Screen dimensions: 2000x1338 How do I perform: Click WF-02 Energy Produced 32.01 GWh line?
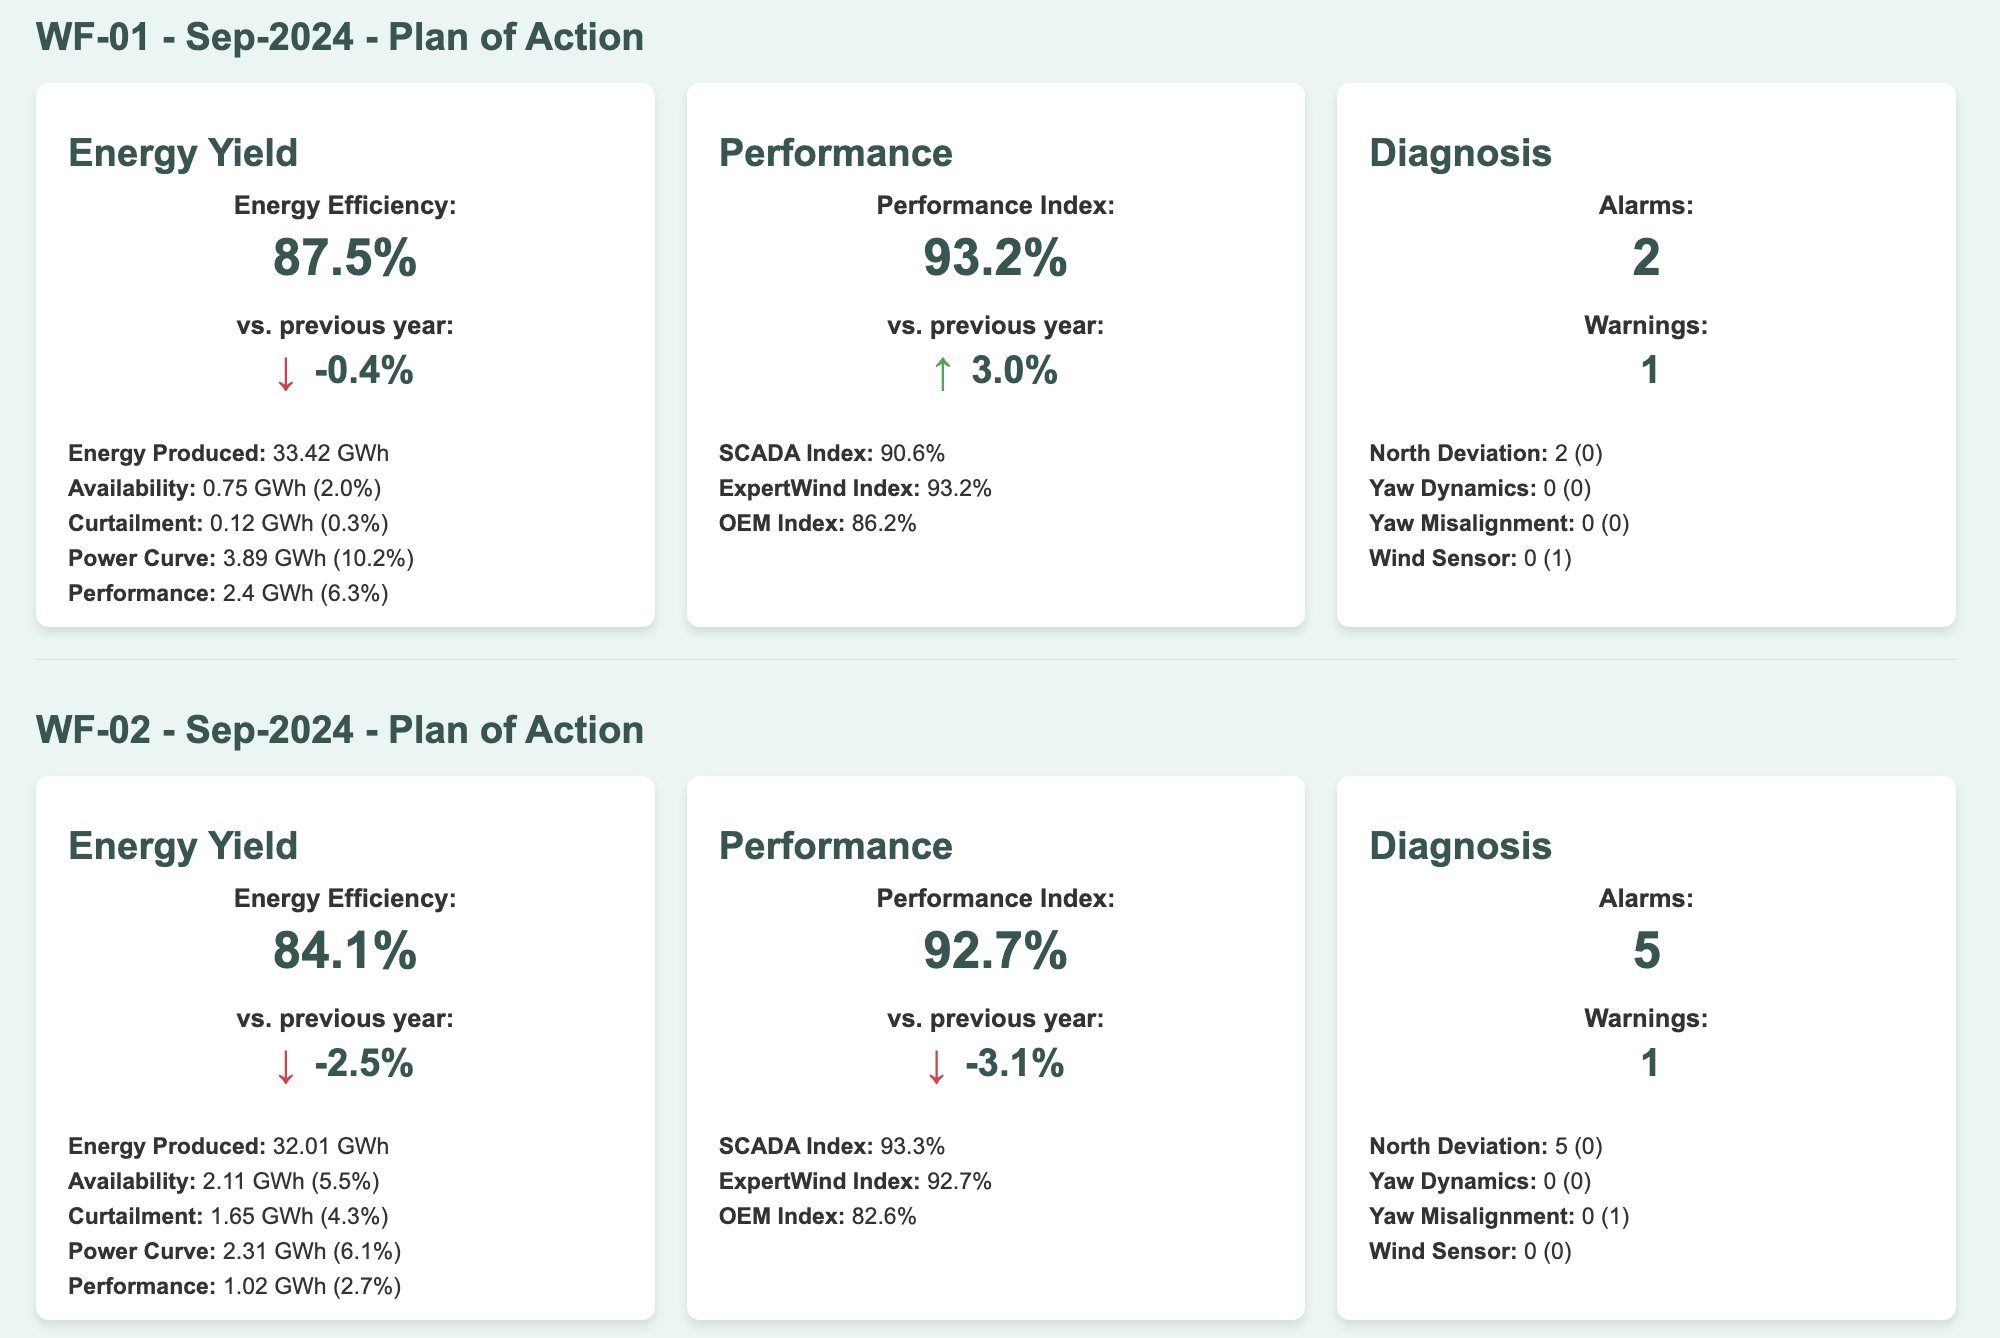[228, 1146]
